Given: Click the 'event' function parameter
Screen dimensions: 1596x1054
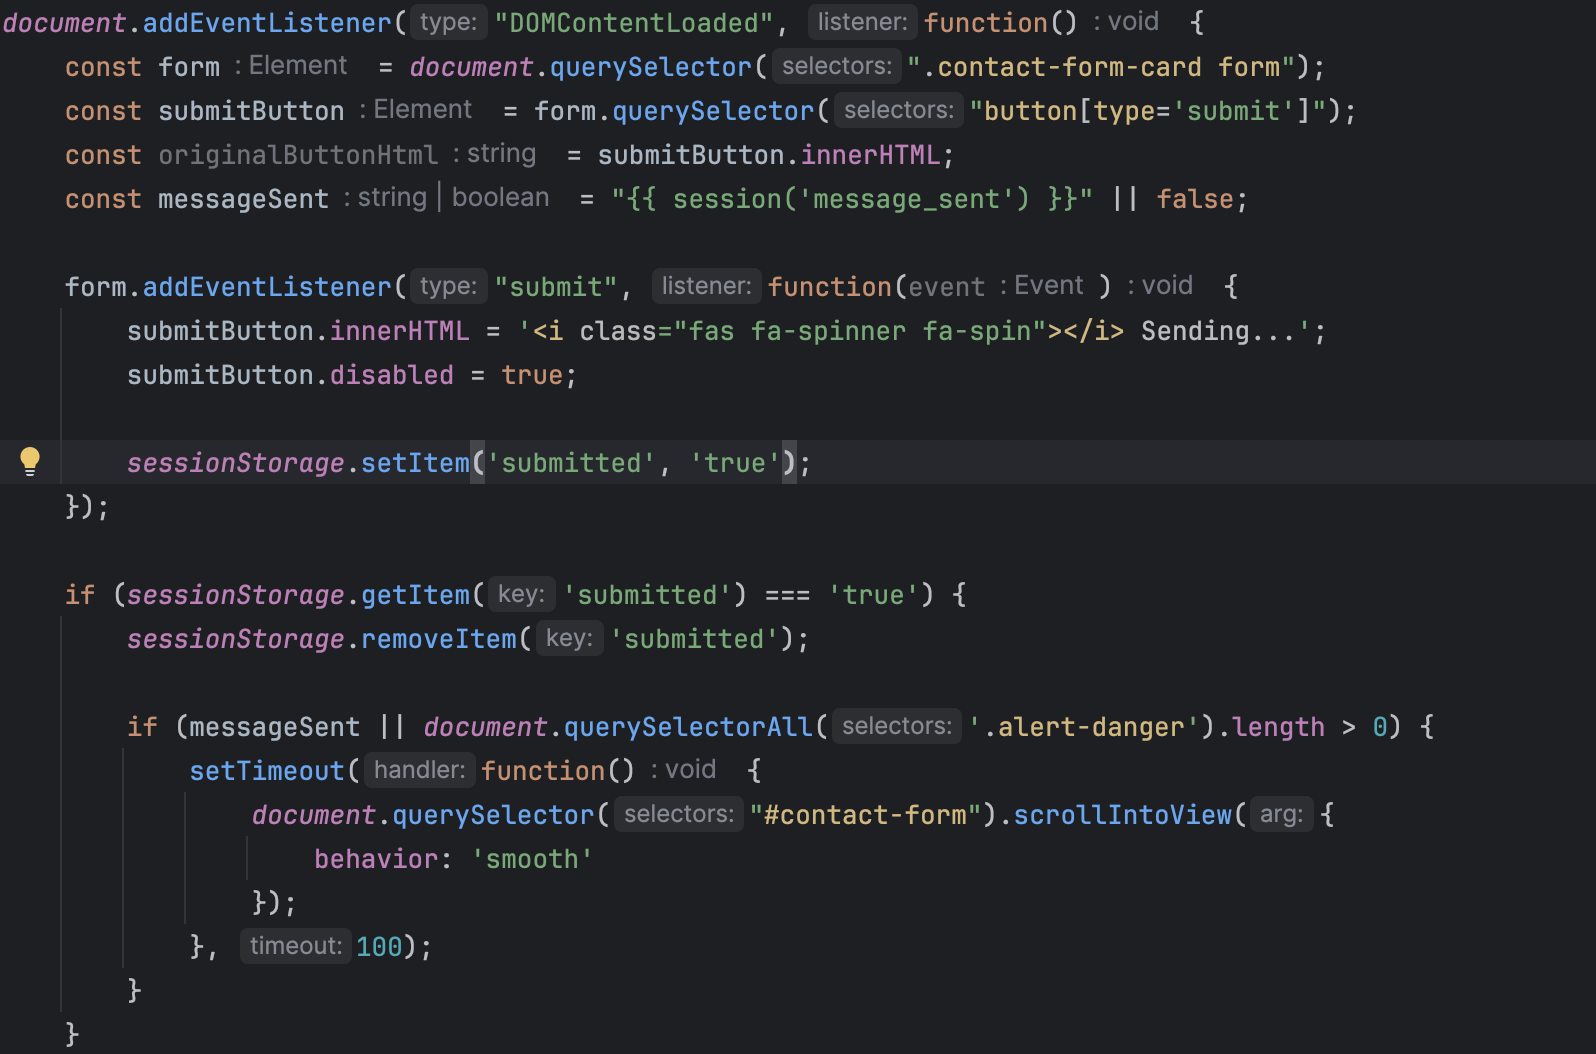Looking at the screenshot, I should point(947,287).
